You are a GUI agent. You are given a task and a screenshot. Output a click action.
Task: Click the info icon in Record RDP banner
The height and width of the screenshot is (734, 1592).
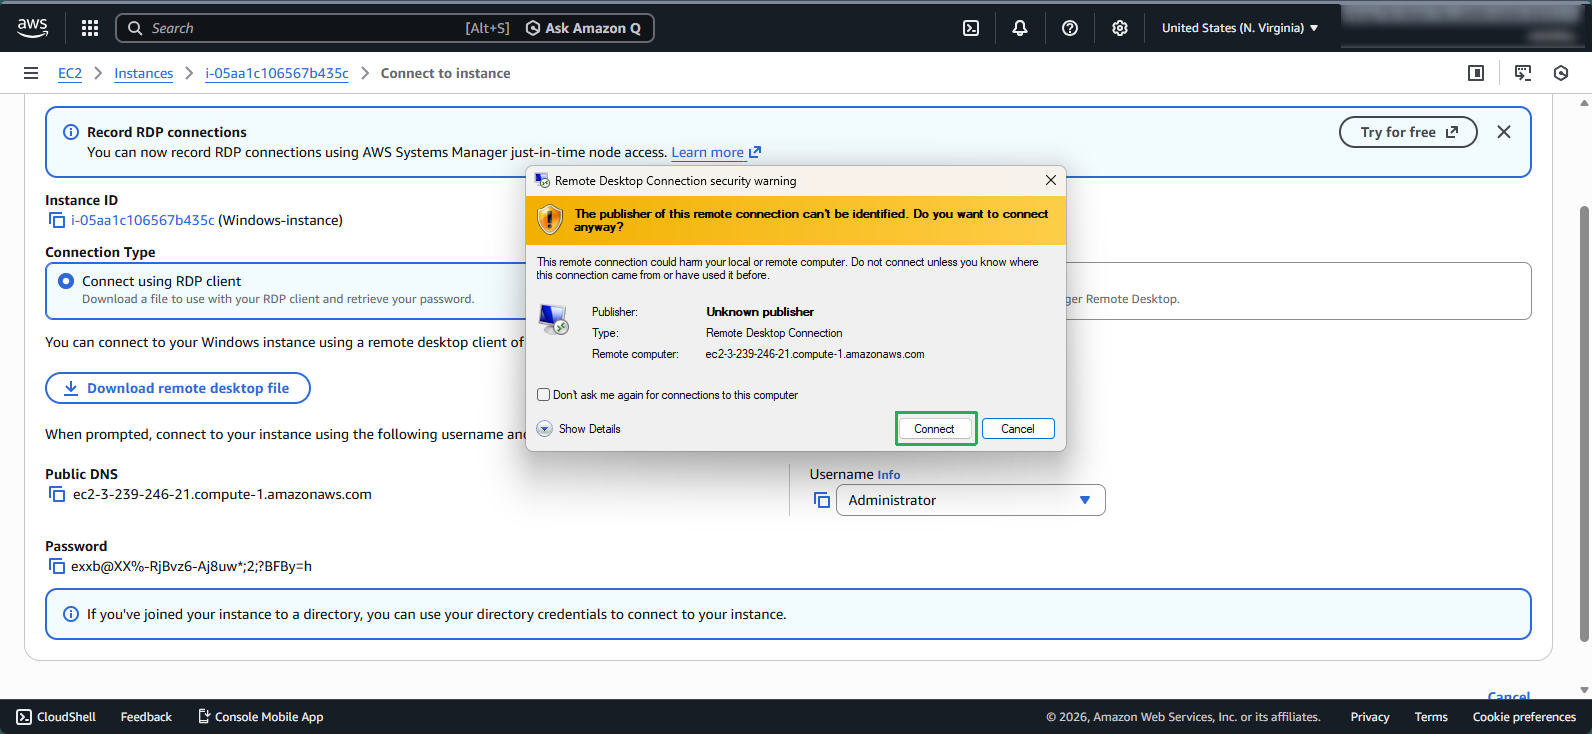pos(71,132)
